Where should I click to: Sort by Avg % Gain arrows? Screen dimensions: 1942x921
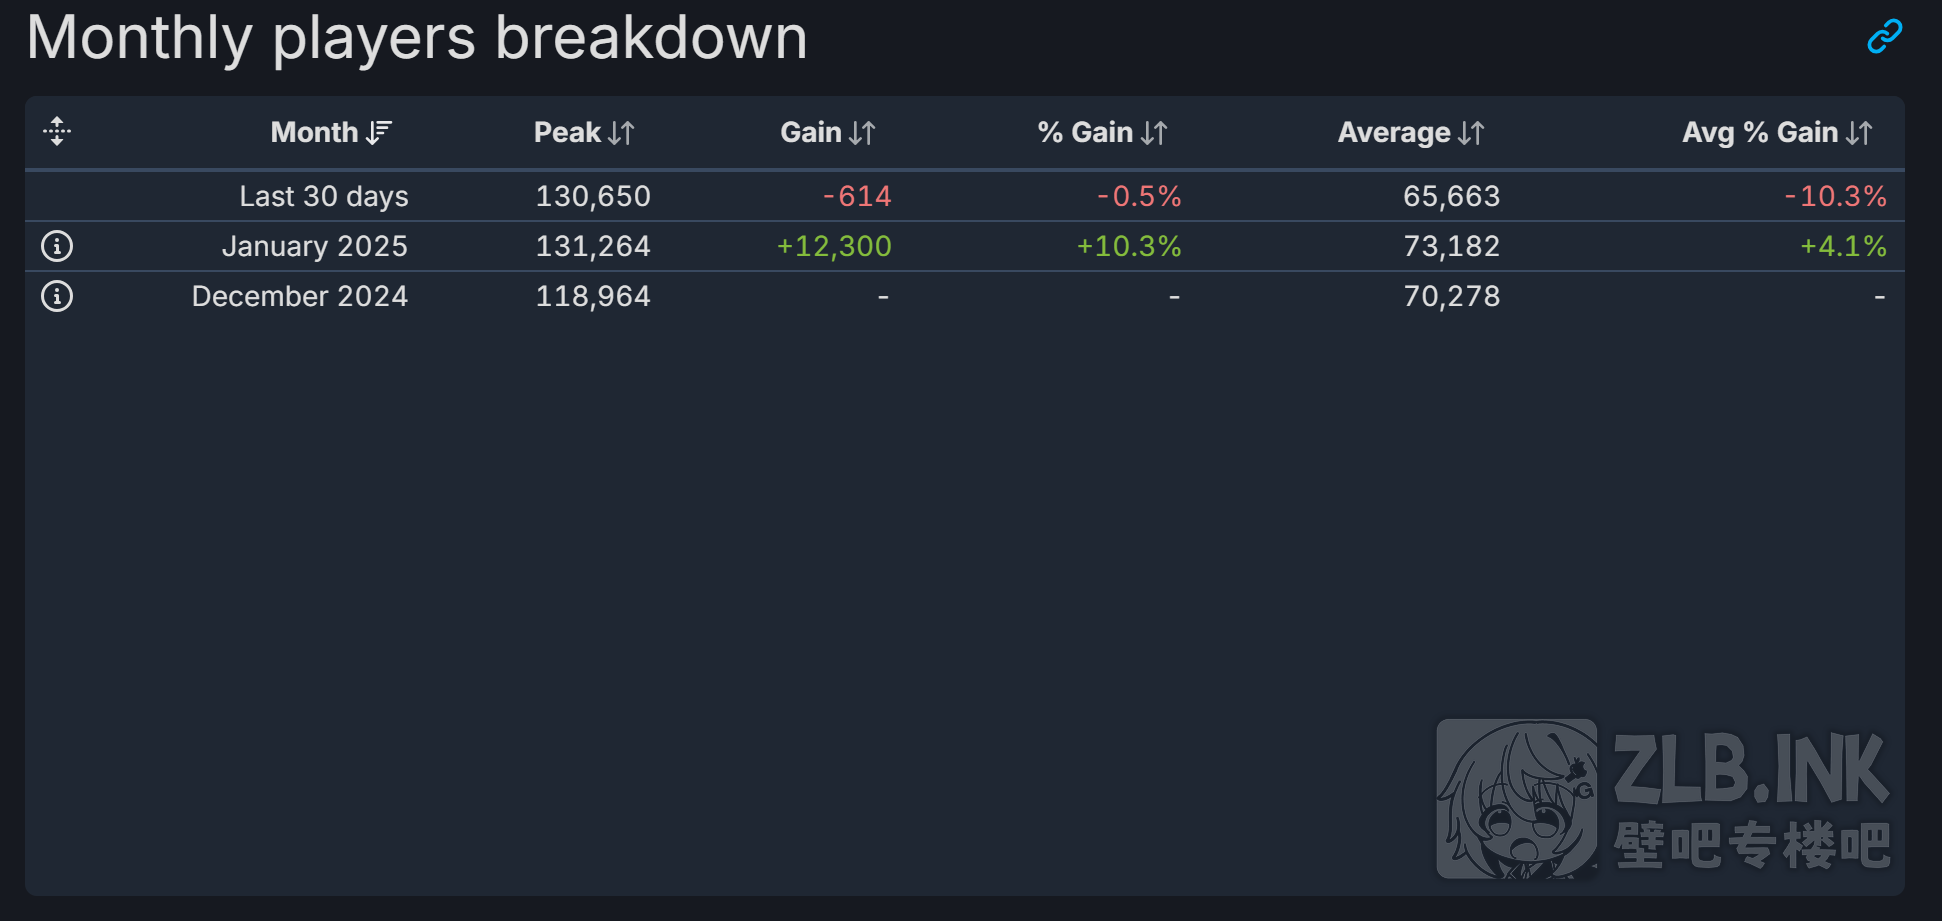[x=1859, y=132]
